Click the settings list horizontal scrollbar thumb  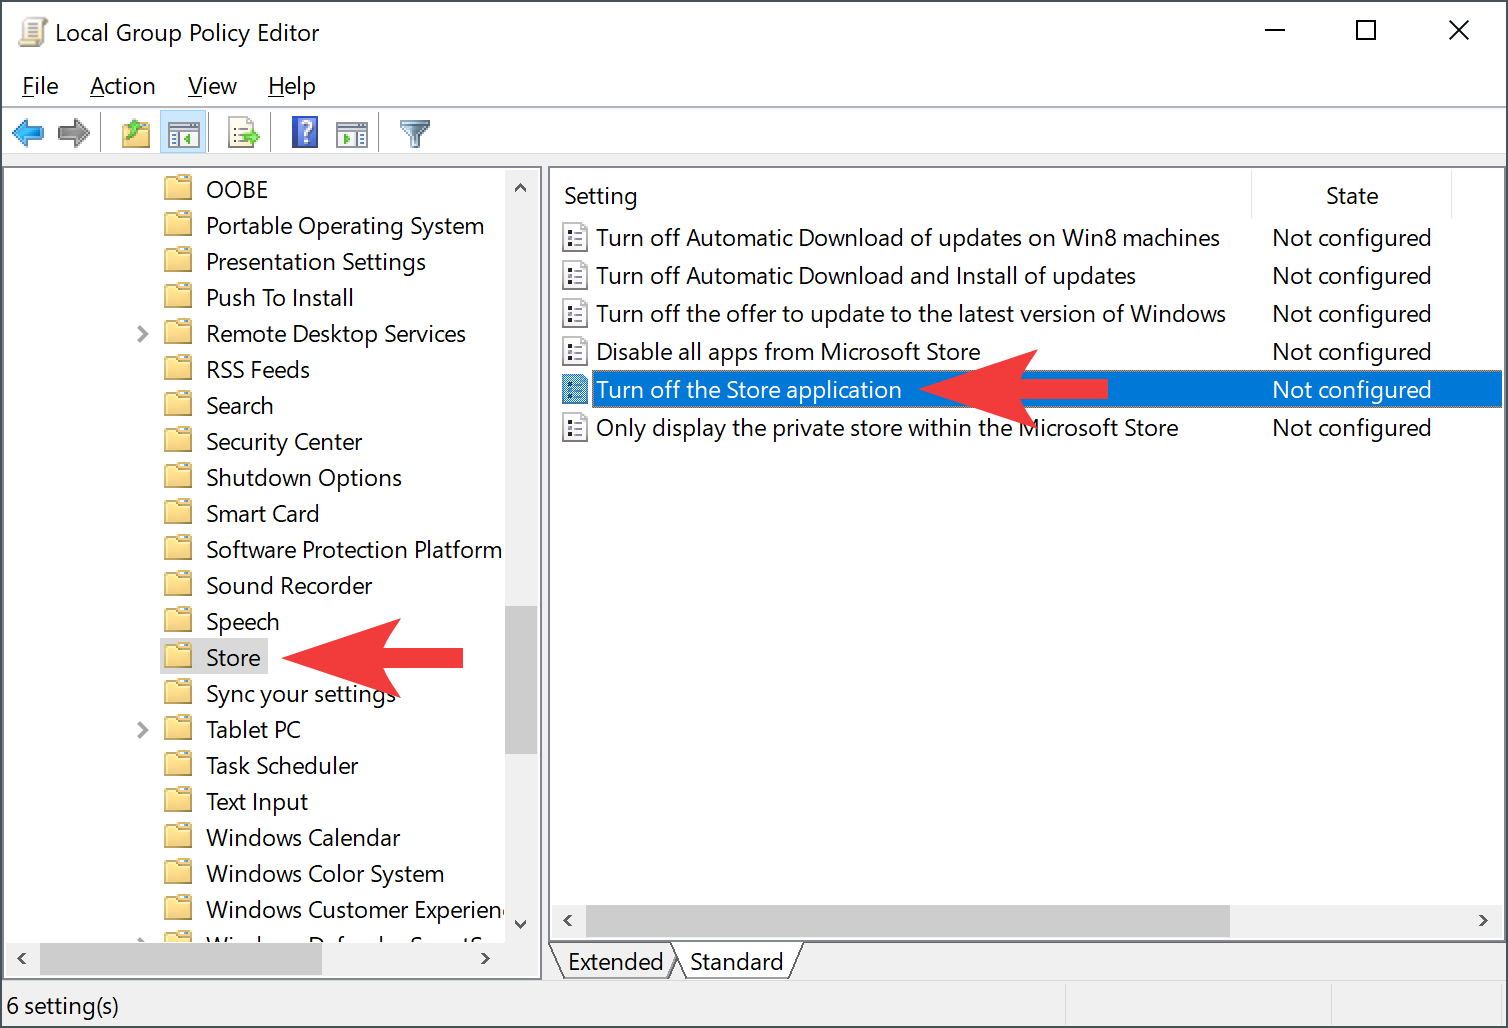coord(906,921)
